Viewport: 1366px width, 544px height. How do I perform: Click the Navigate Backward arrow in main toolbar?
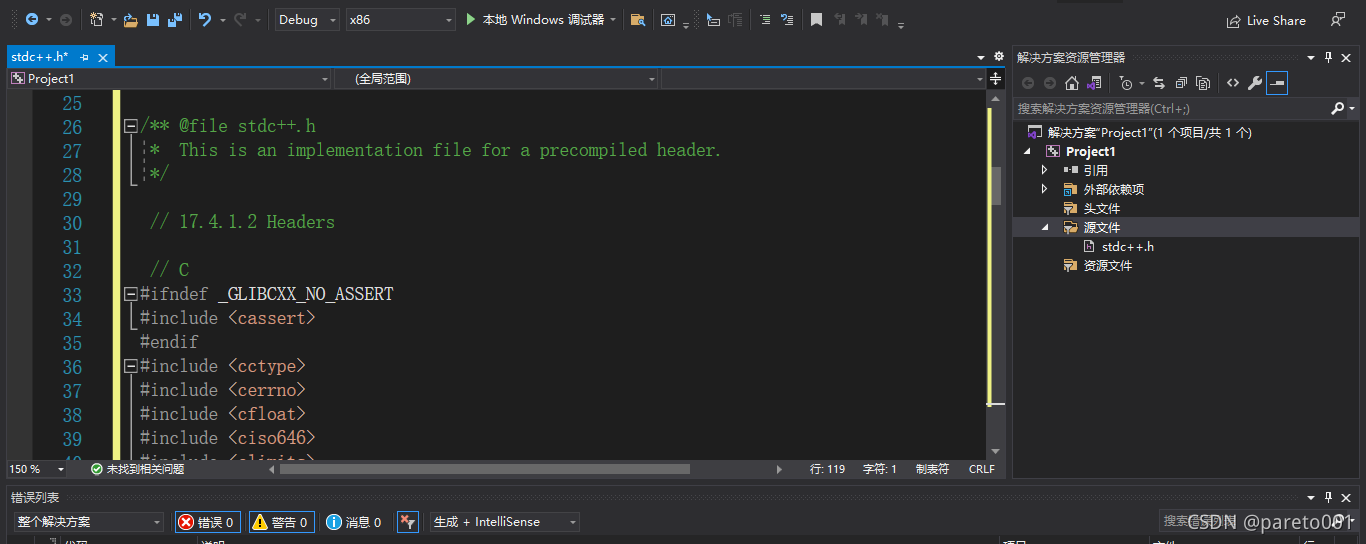(31, 19)
